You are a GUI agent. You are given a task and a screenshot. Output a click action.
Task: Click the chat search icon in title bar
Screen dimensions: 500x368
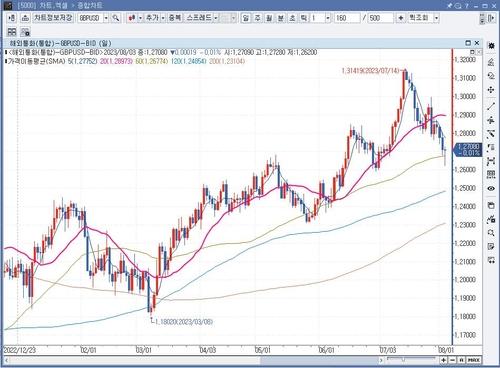point(458,6)
